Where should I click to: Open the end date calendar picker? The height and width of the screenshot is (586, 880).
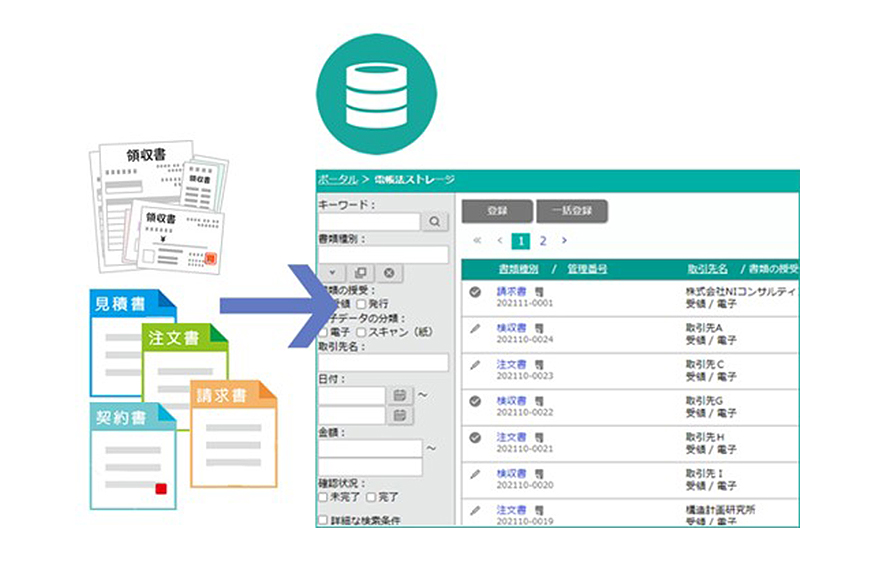pos(400,415)
